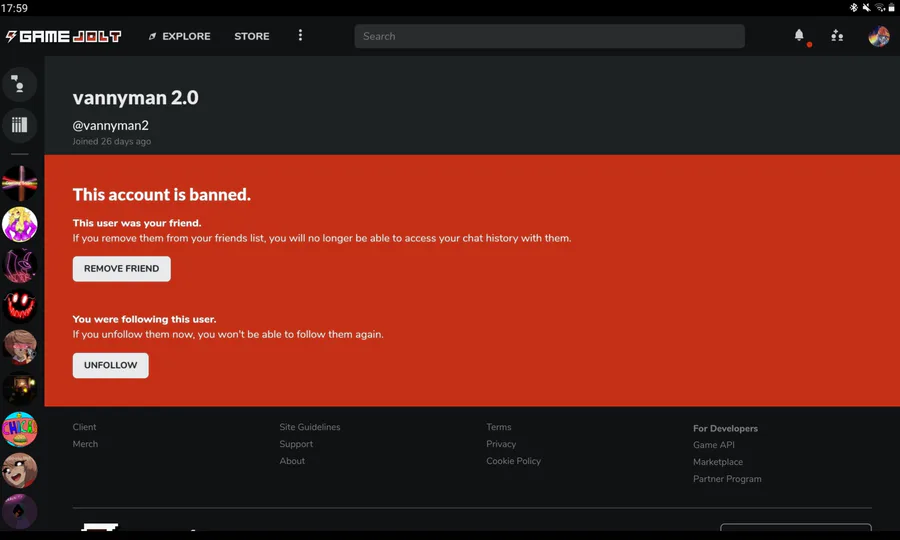Expand the three-dot more menu
Image resolution: width=900 pixels, height=540 pixels.
click(300, 36)
